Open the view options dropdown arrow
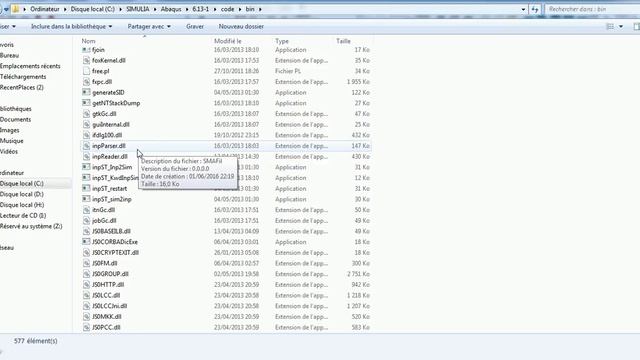This screenshot has height=360, width=640. (x=621, y=27)
